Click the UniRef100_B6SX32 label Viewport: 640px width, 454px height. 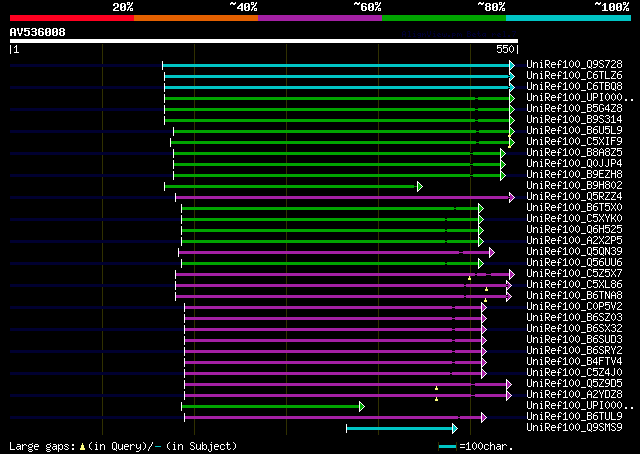pos(574,329)
